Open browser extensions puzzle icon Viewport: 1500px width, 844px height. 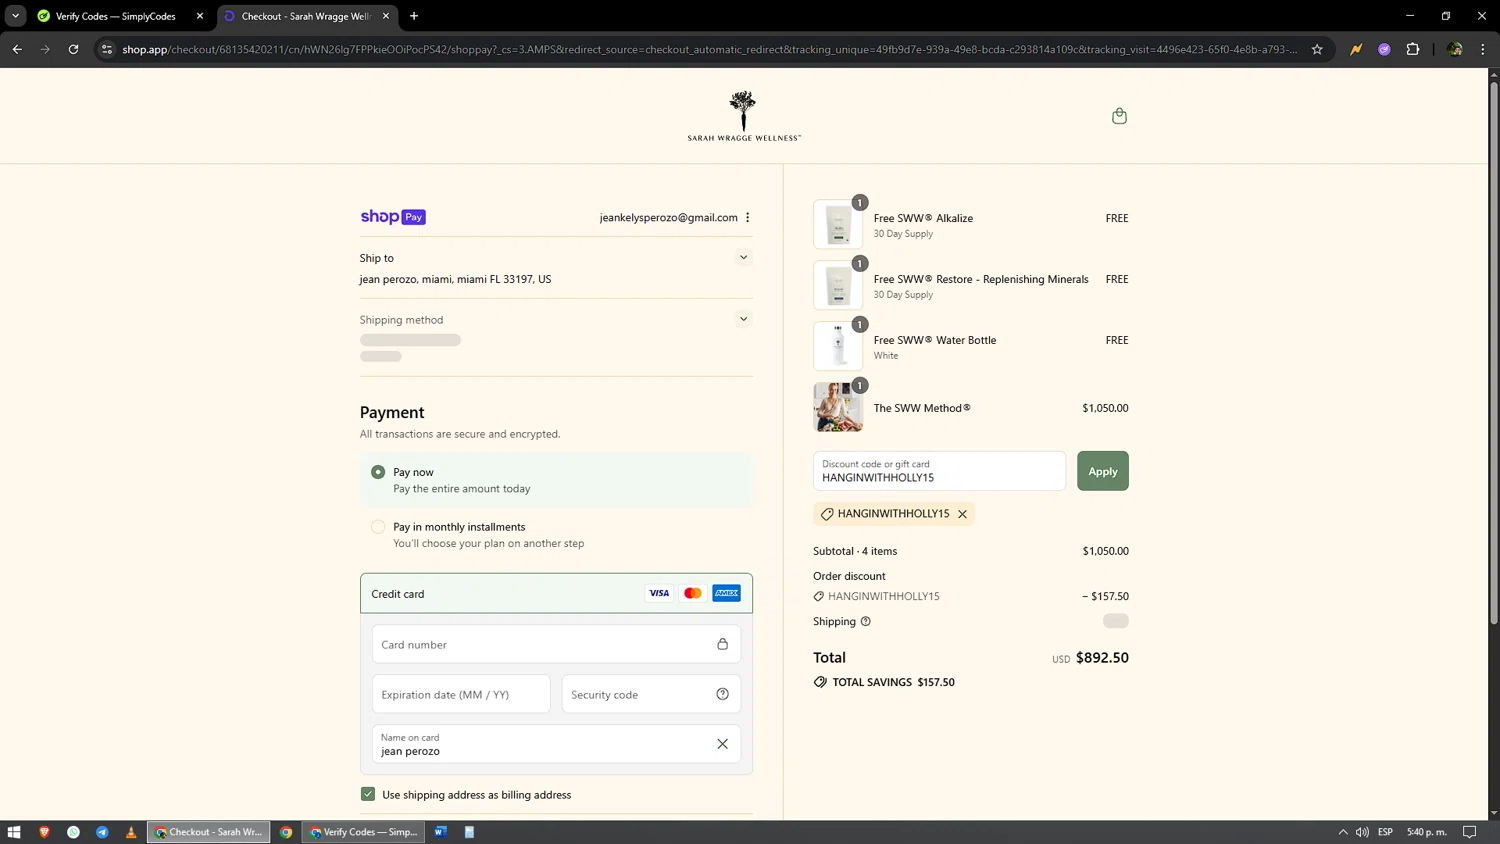(1413, 49)
